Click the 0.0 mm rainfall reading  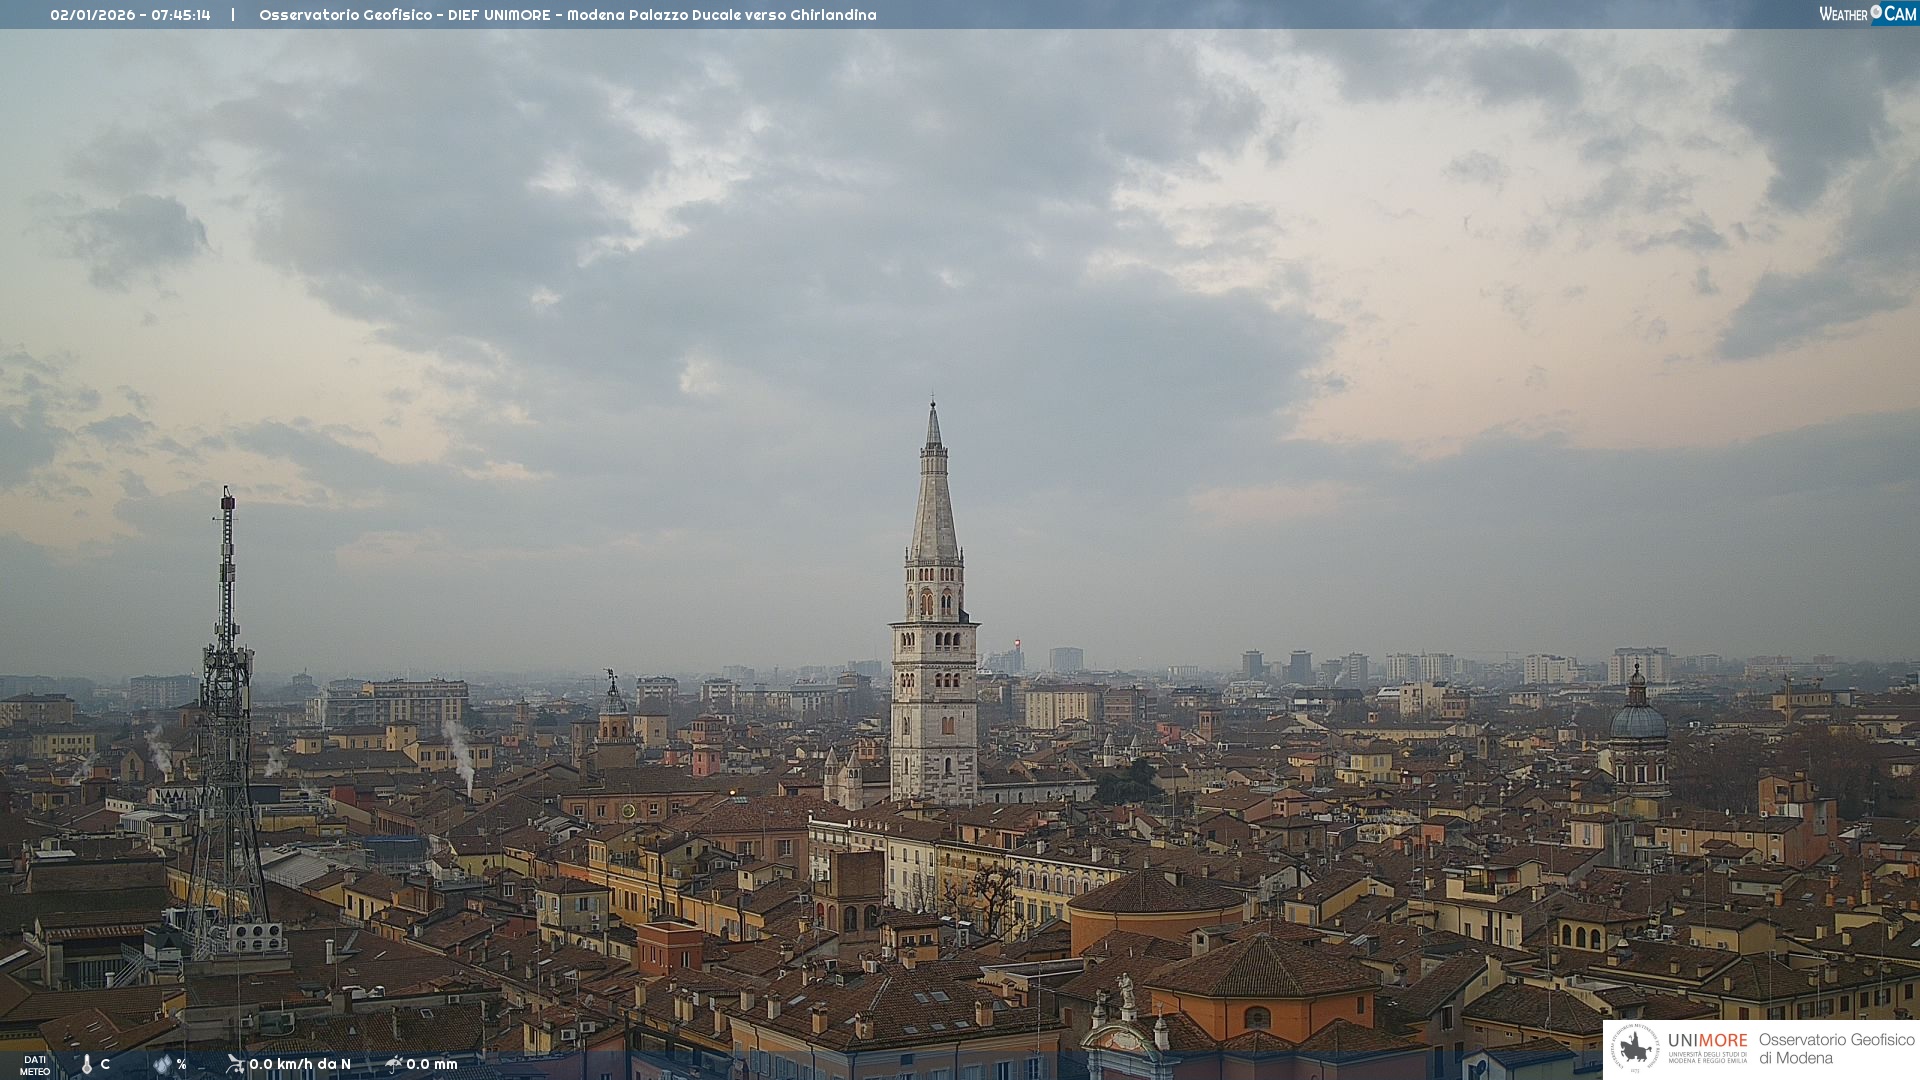(x=432, y=1064)
